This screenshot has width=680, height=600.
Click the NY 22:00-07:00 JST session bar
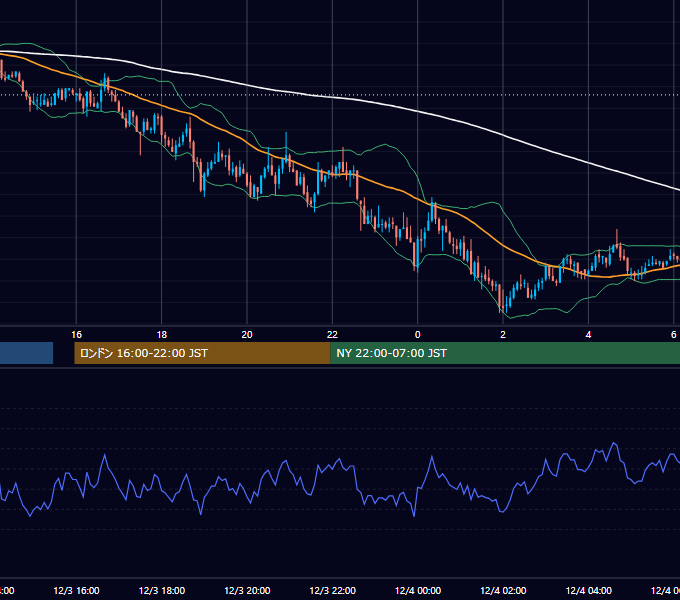(505, 353)
